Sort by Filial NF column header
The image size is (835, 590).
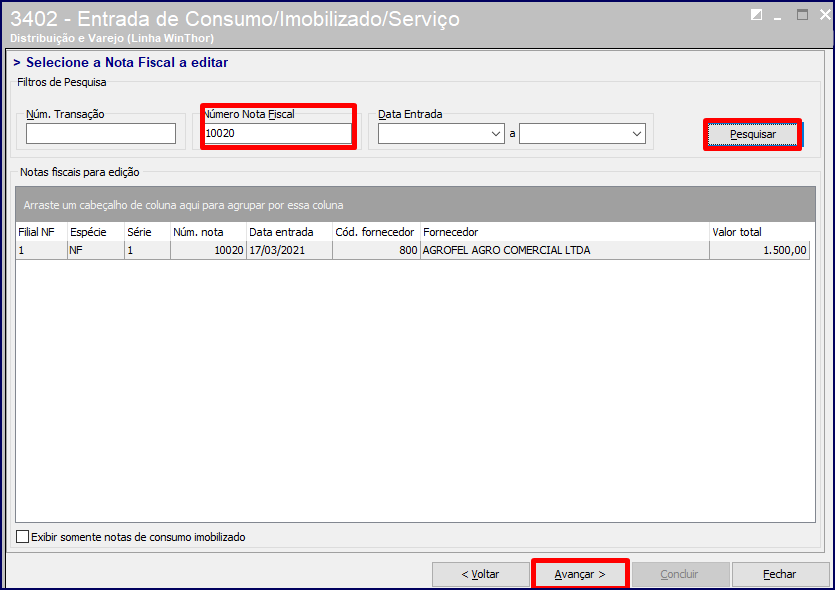[42, 232]
